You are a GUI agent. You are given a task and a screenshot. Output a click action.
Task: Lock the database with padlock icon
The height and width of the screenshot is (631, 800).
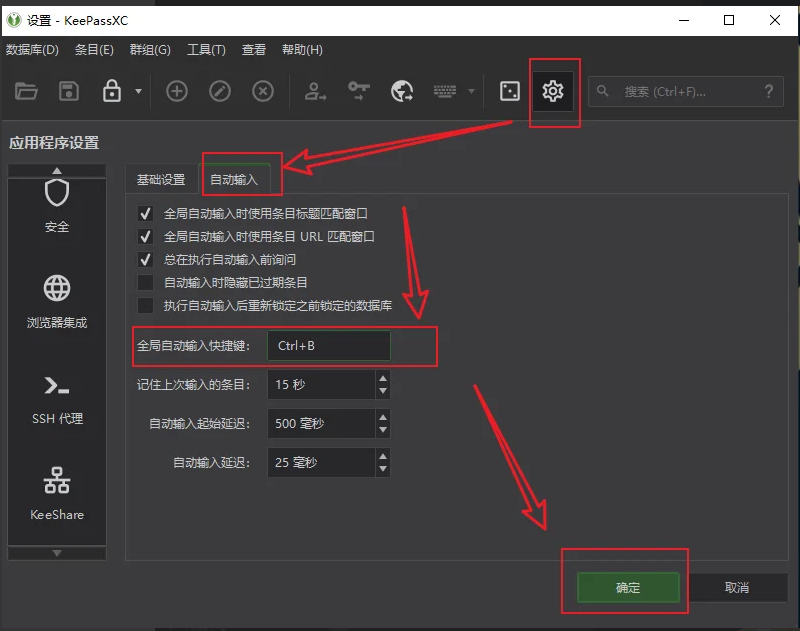(112, 91)
